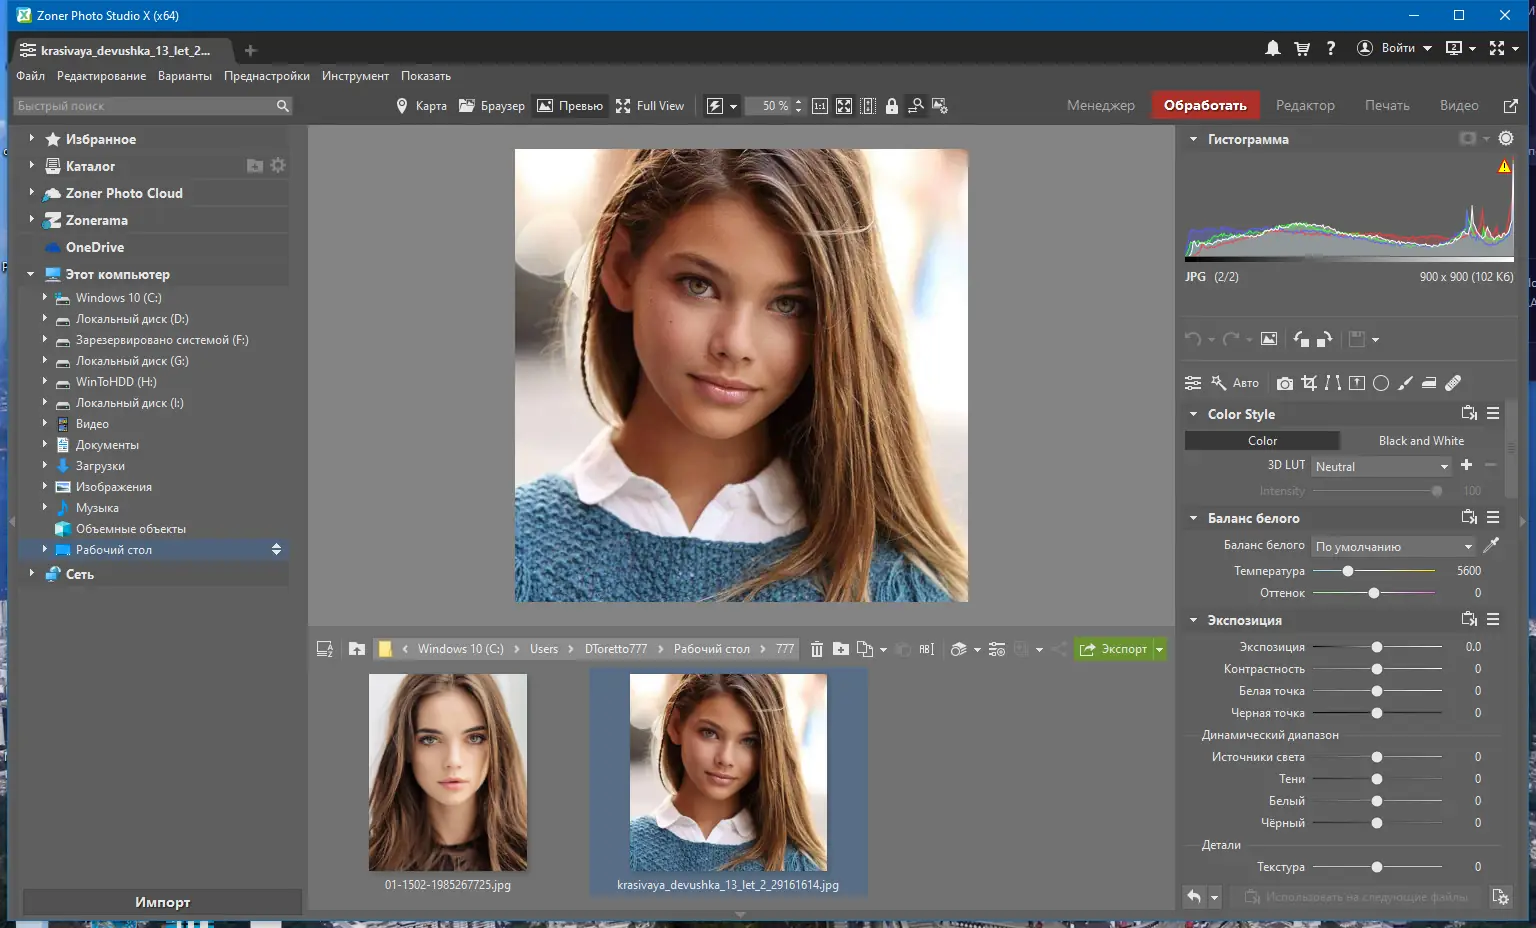Toggle the 1:1 zoom view button
The width and height of the screenshot is (1536, 928).
820,106
